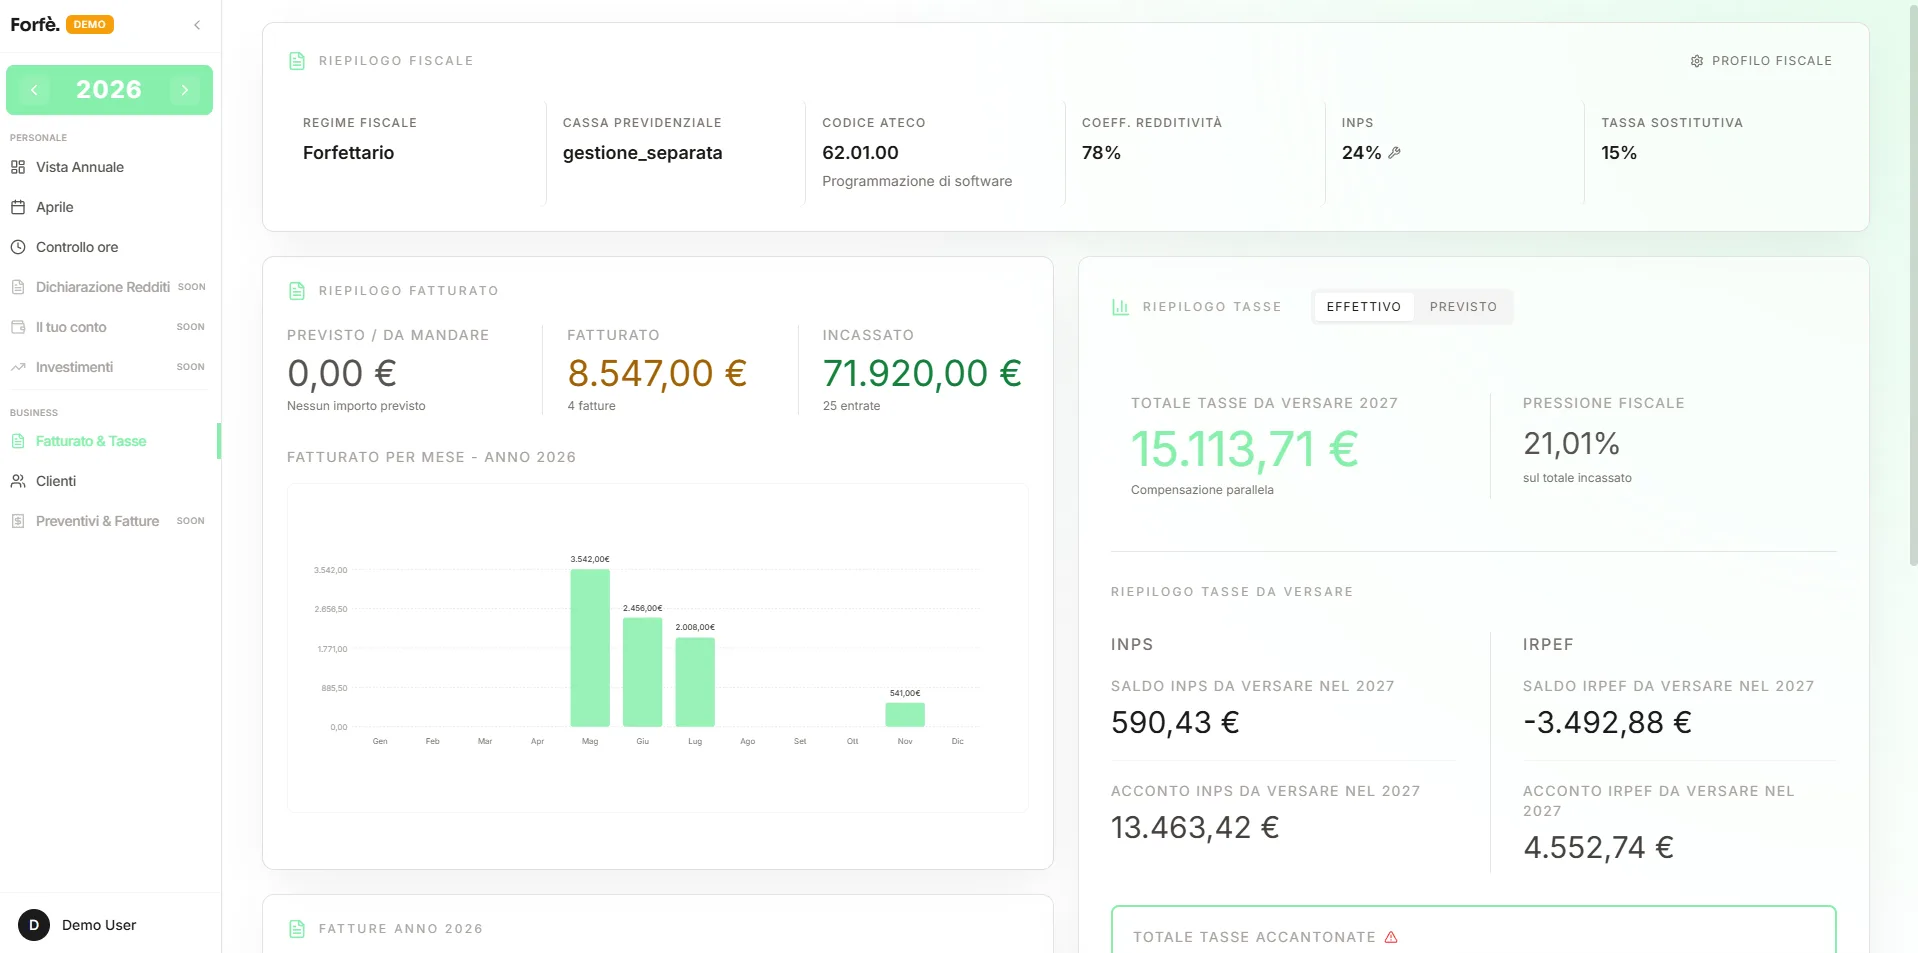Click acconto INPS 13.463,42 €
Image resolution: width=1918 pixels, height=953 pixels.
coord(1196,828)
